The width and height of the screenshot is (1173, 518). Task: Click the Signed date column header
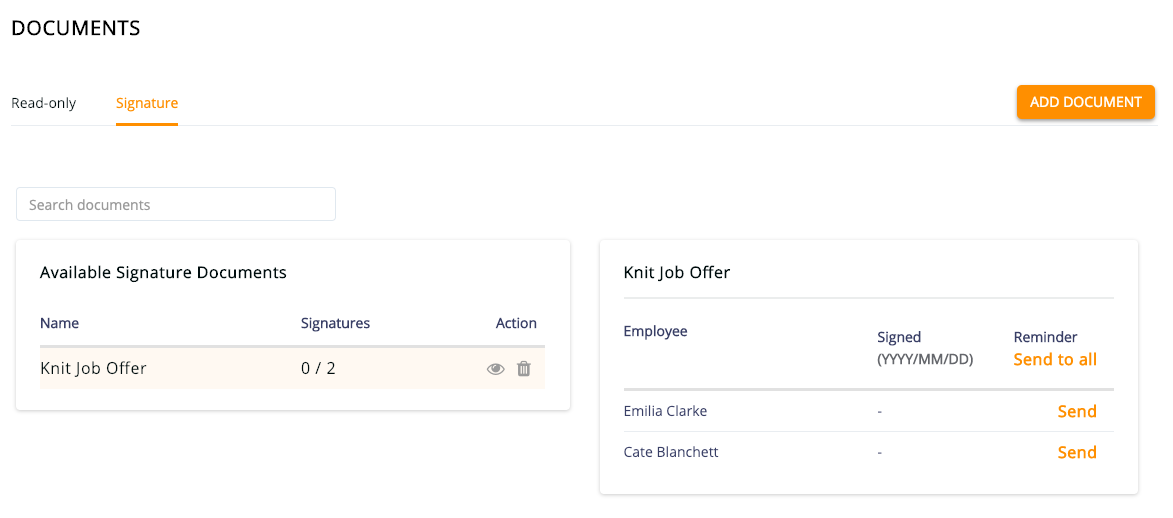(x=925, y=348)
